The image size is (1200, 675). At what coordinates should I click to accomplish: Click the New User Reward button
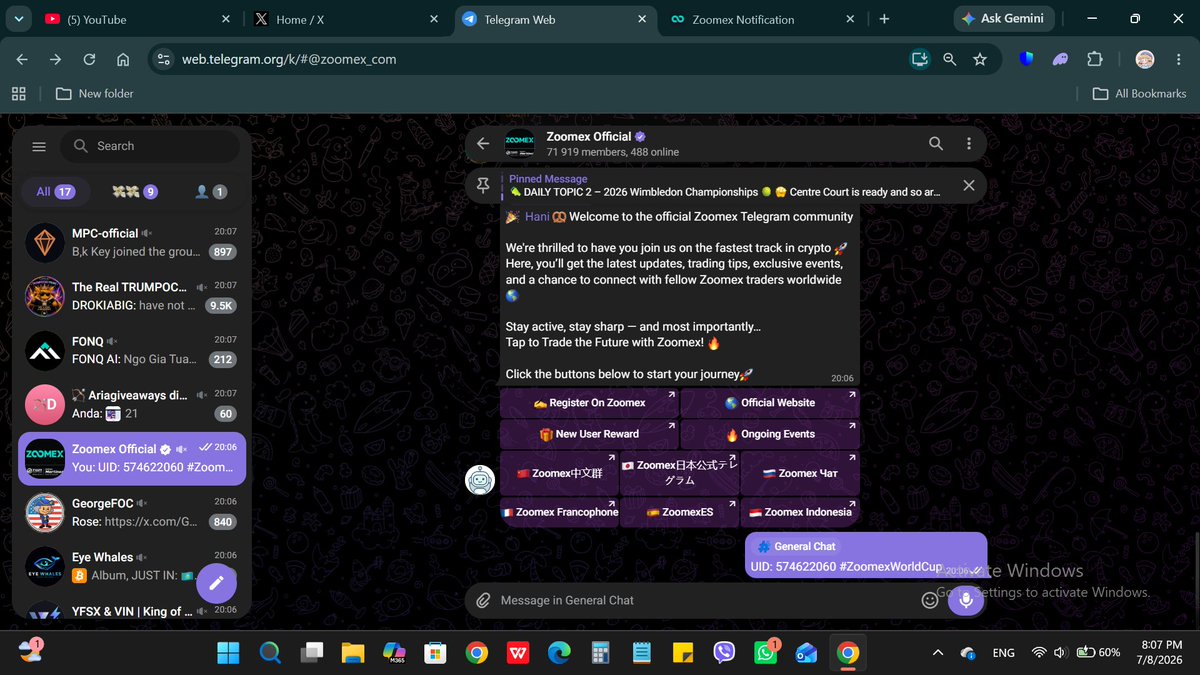(589, 434)
